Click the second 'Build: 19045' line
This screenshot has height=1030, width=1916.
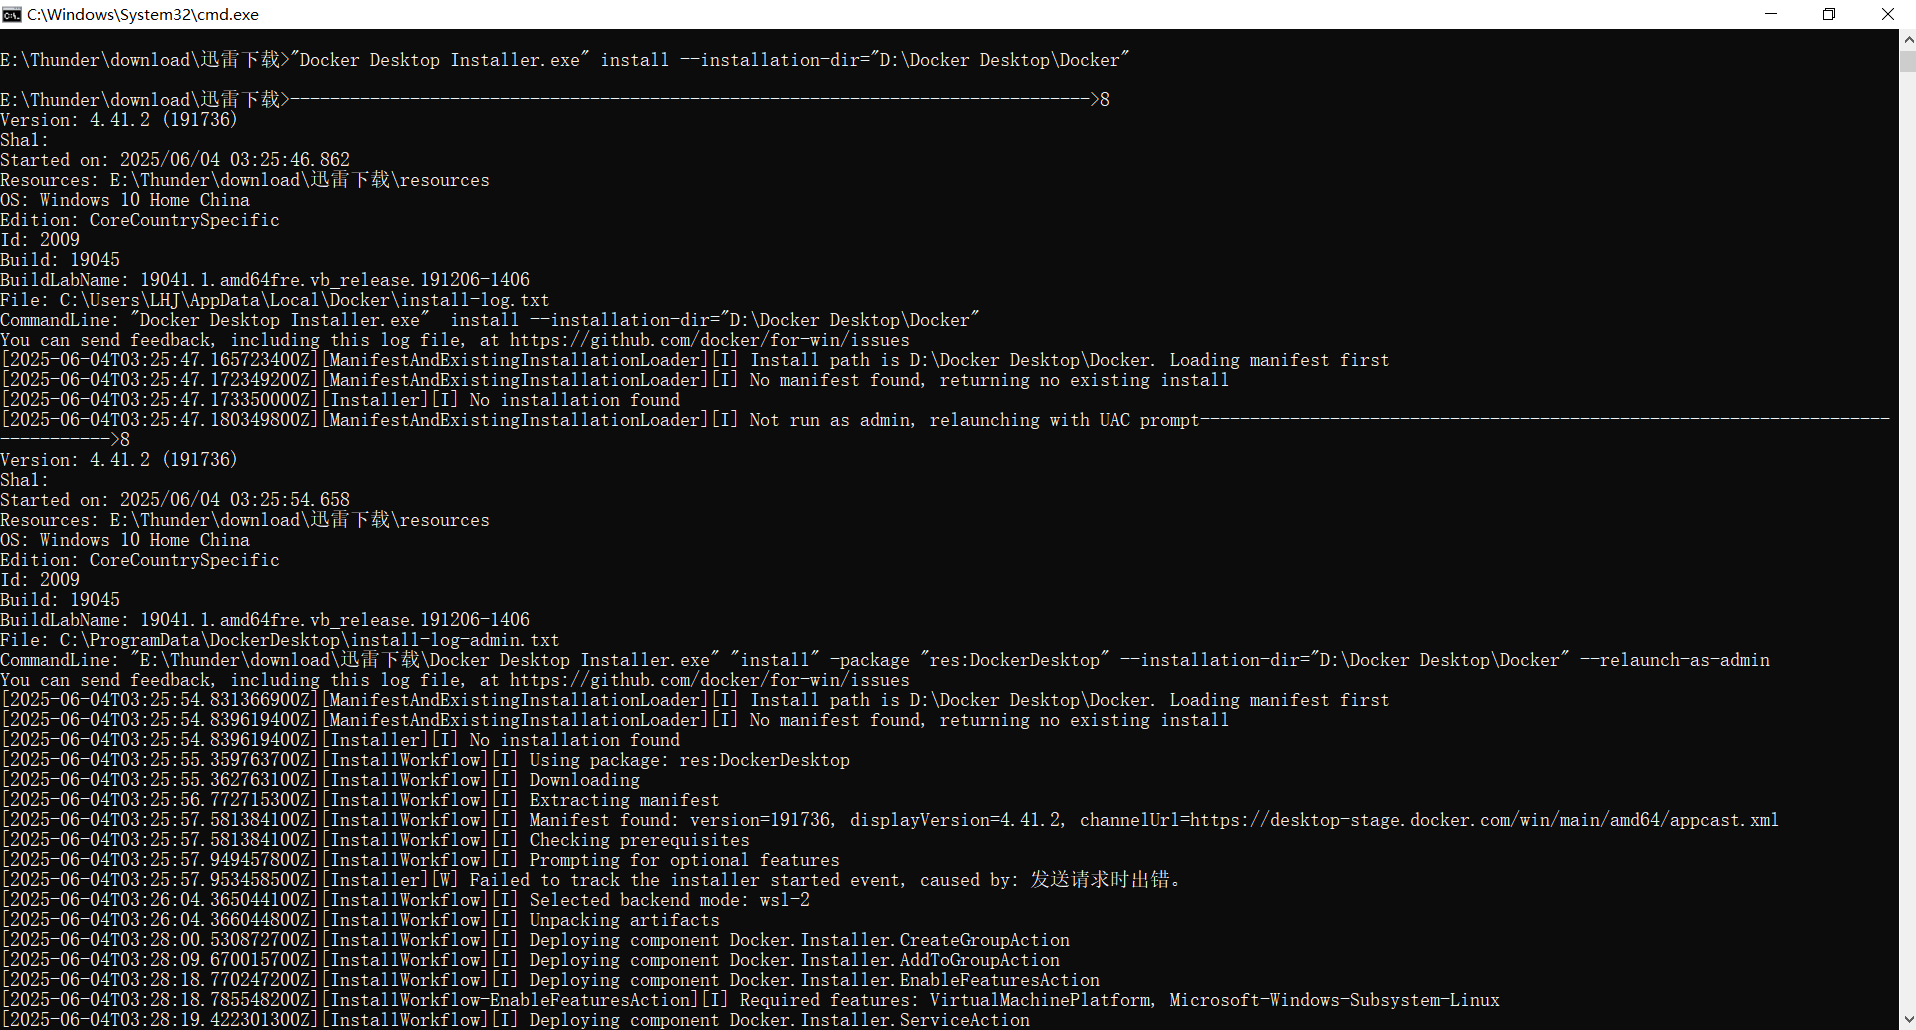coord(60,600)
